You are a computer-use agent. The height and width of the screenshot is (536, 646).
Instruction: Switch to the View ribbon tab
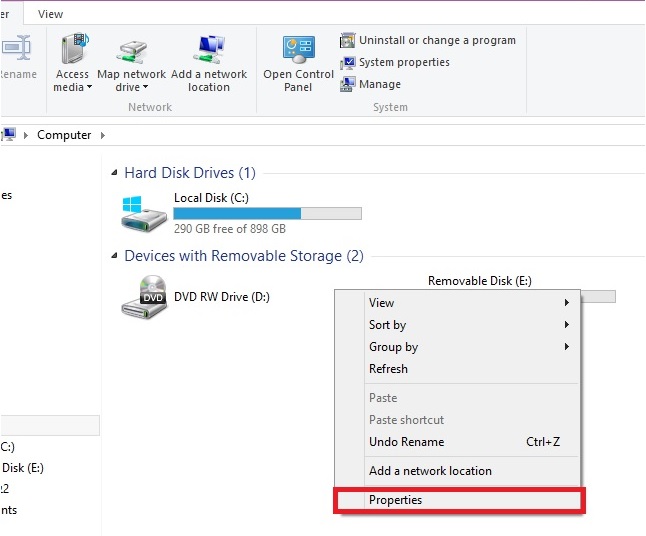click(50, 14)
